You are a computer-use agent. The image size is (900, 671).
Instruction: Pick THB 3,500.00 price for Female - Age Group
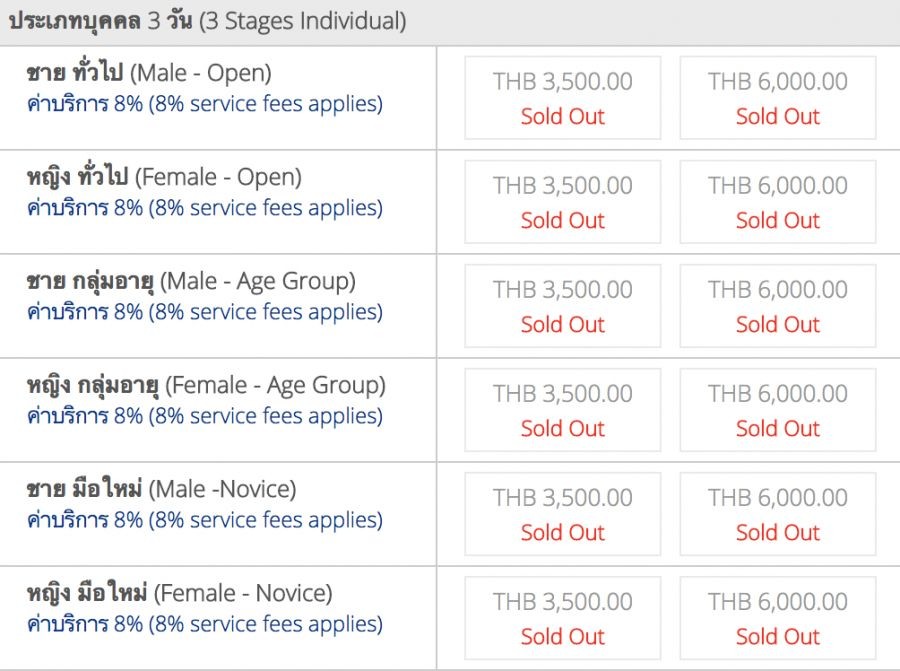[562, 410]
